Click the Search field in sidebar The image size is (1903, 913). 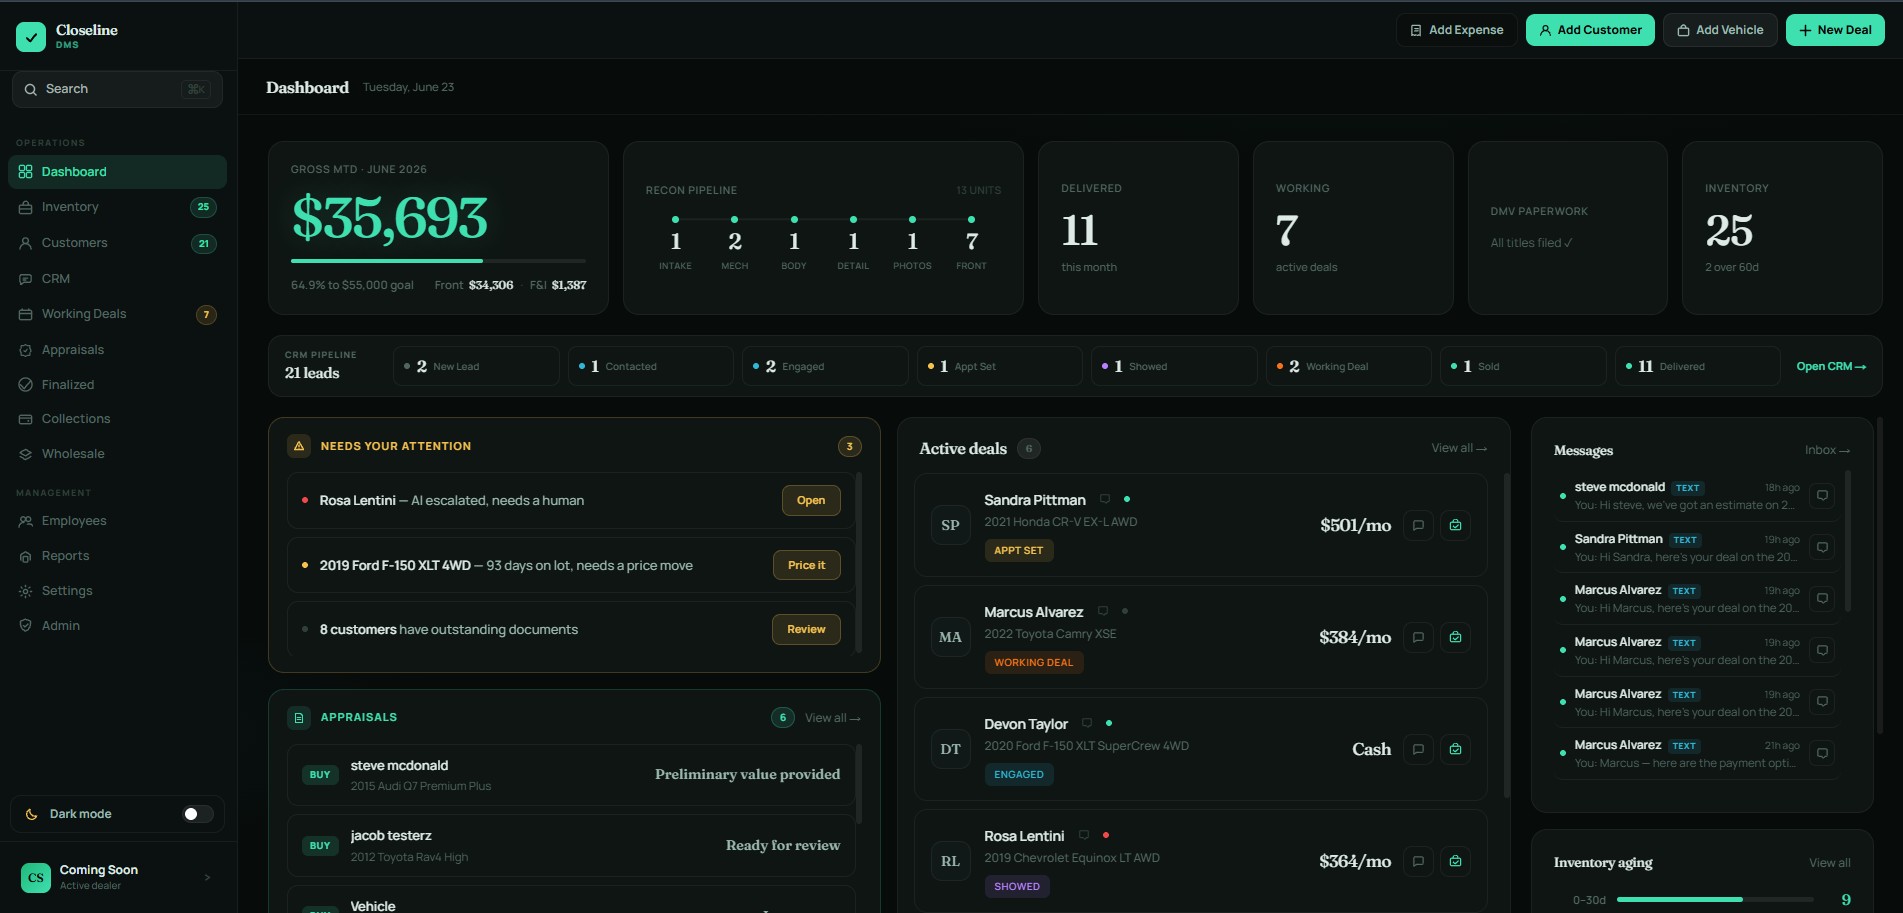117,89
